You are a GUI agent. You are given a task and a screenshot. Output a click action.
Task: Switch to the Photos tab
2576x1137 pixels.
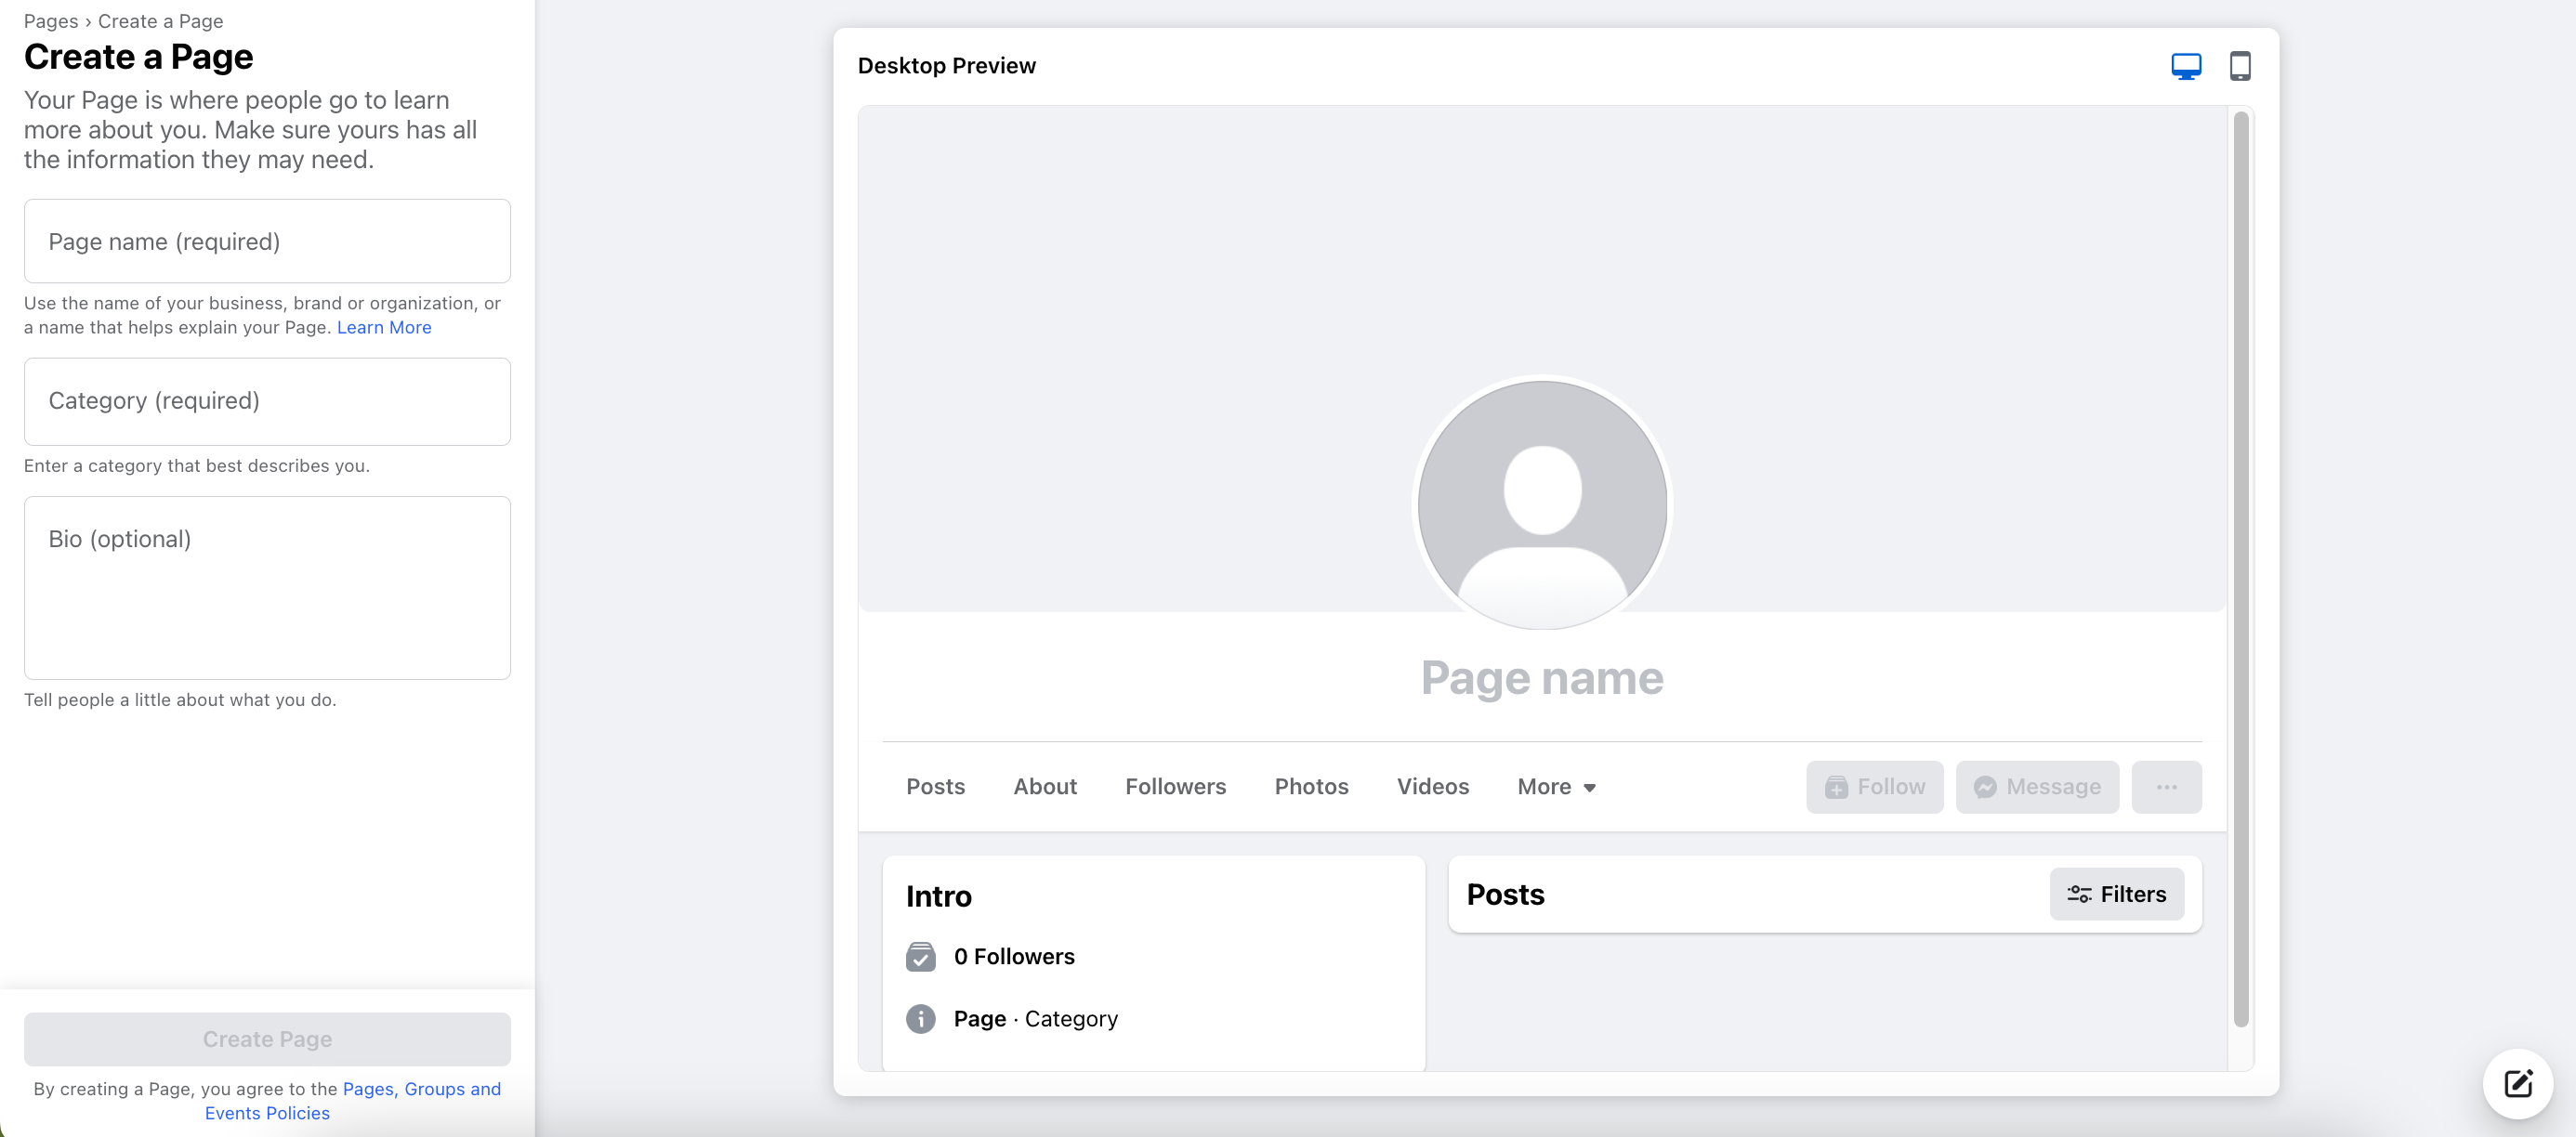pyautogui.click(x=1311, y=787)
